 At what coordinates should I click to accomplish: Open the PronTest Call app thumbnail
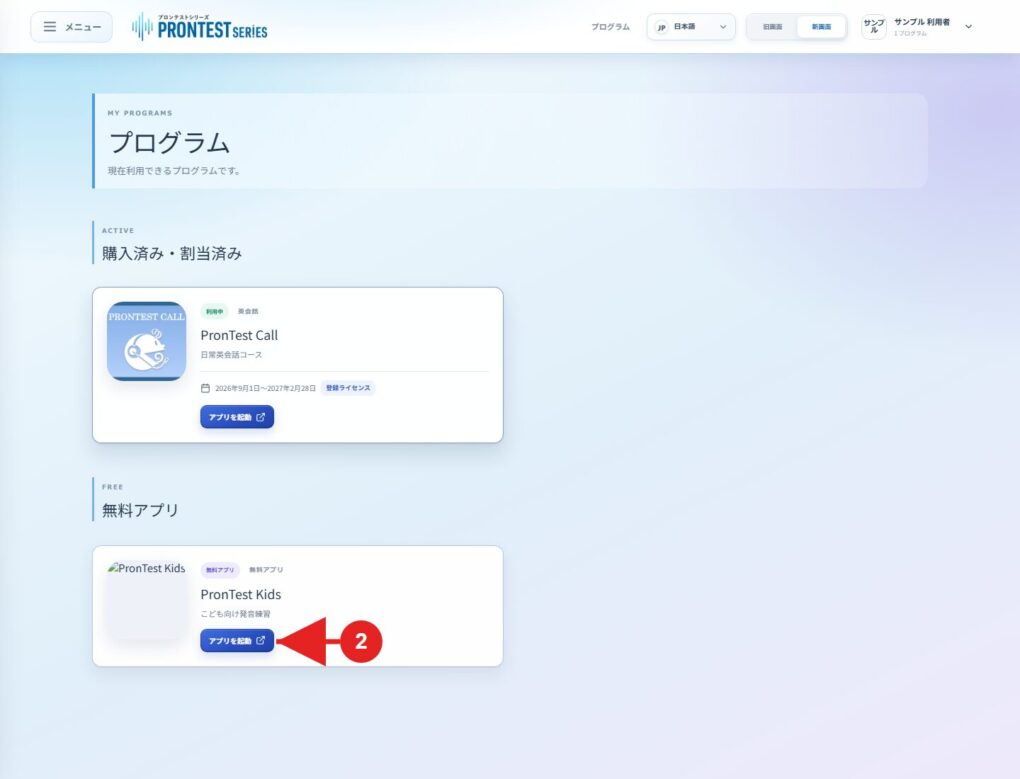146,341
